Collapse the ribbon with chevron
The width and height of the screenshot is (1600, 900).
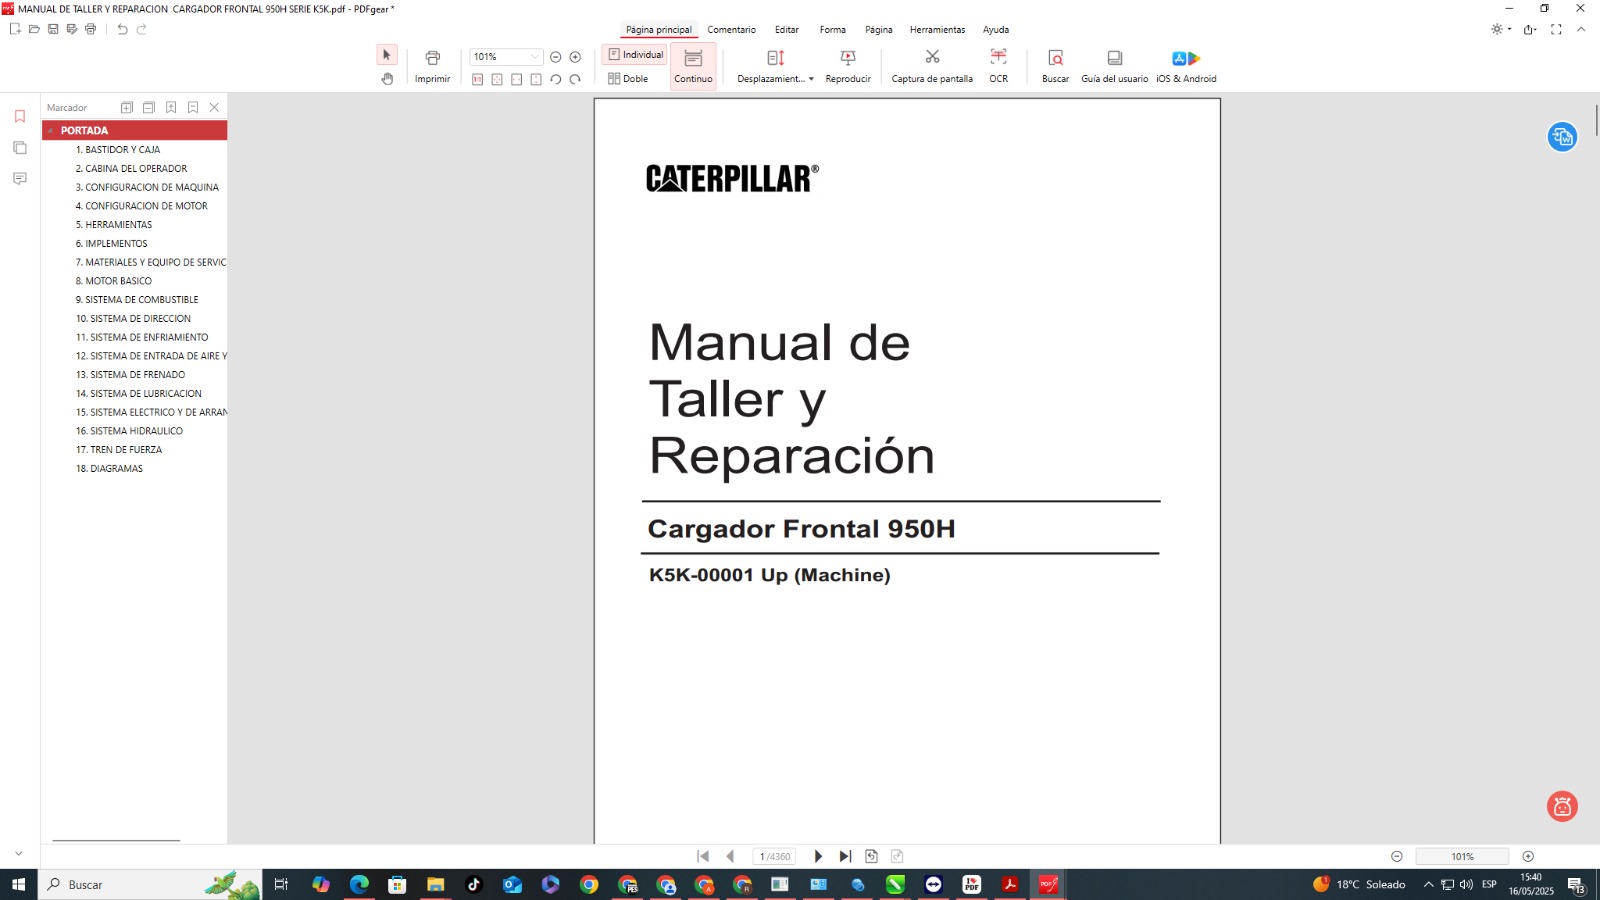[1581, 29]
